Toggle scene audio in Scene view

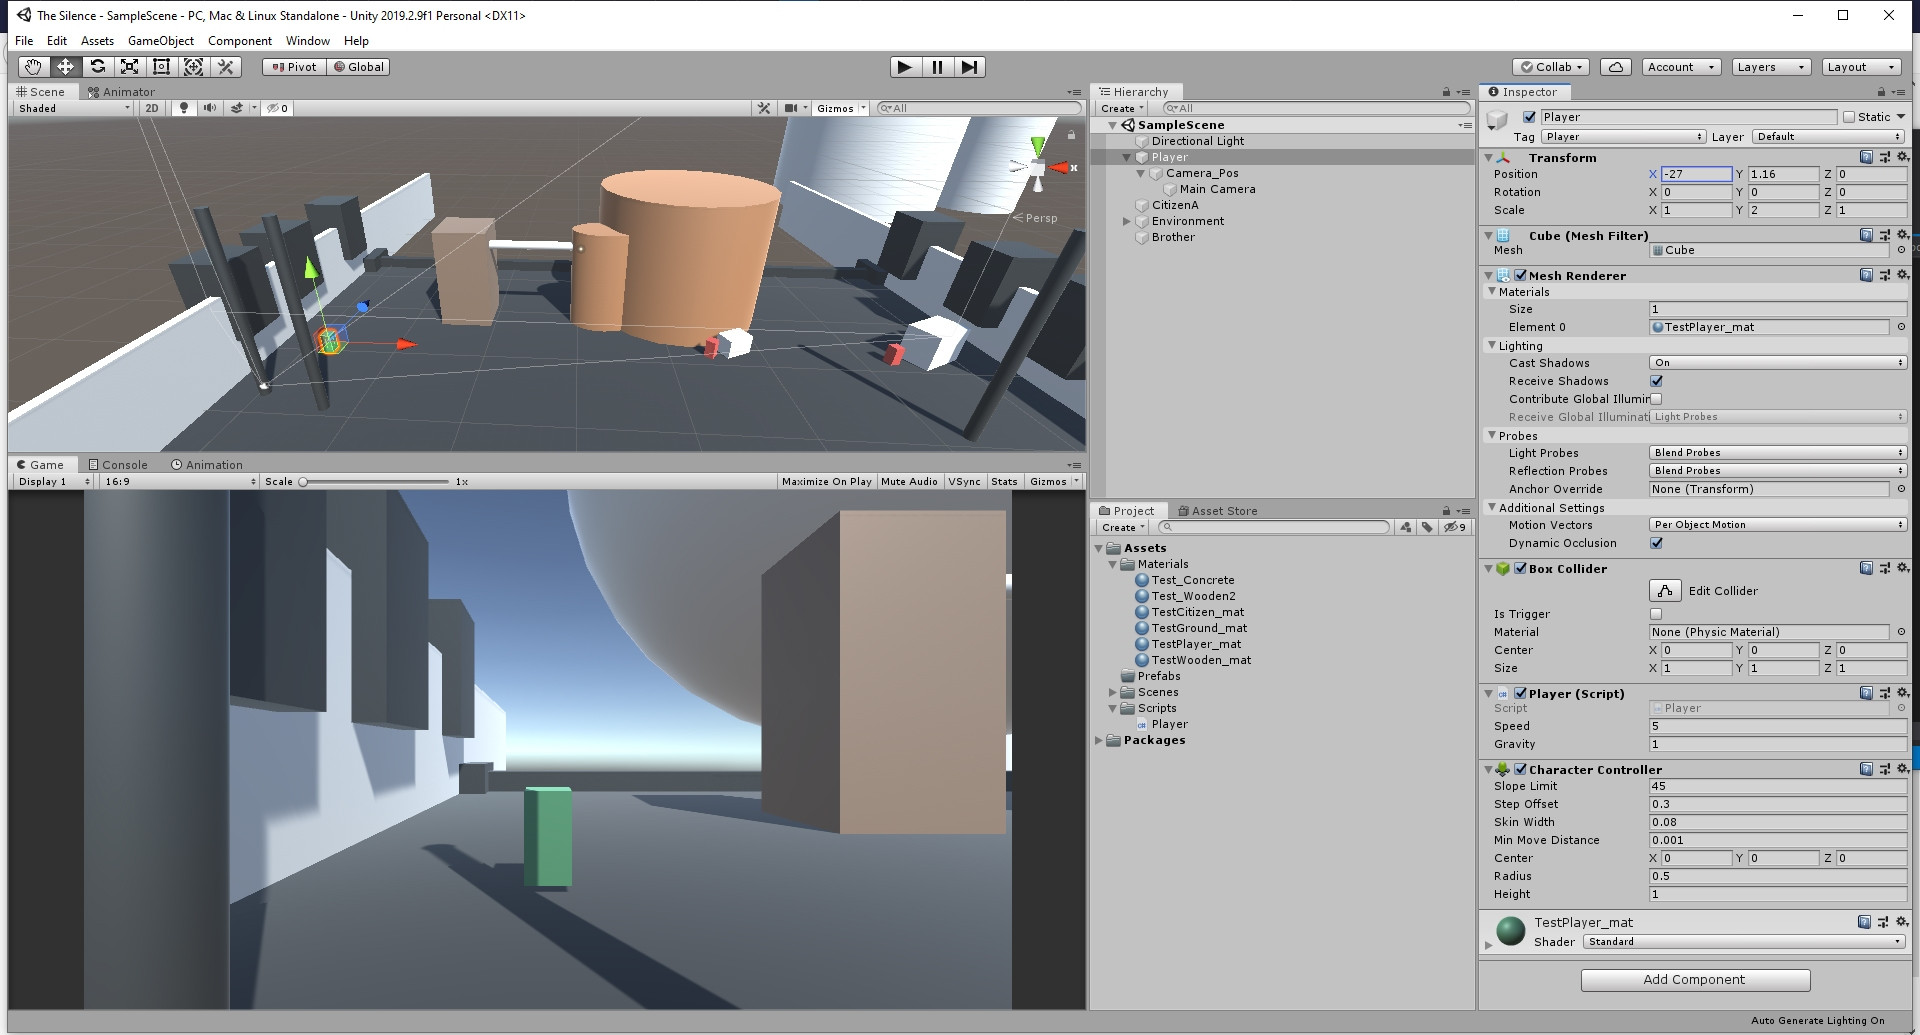(209, 108)
